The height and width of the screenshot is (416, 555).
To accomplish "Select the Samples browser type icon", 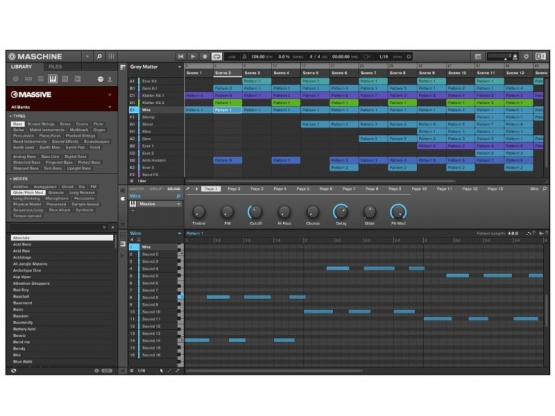I will [x=78, y=79].
